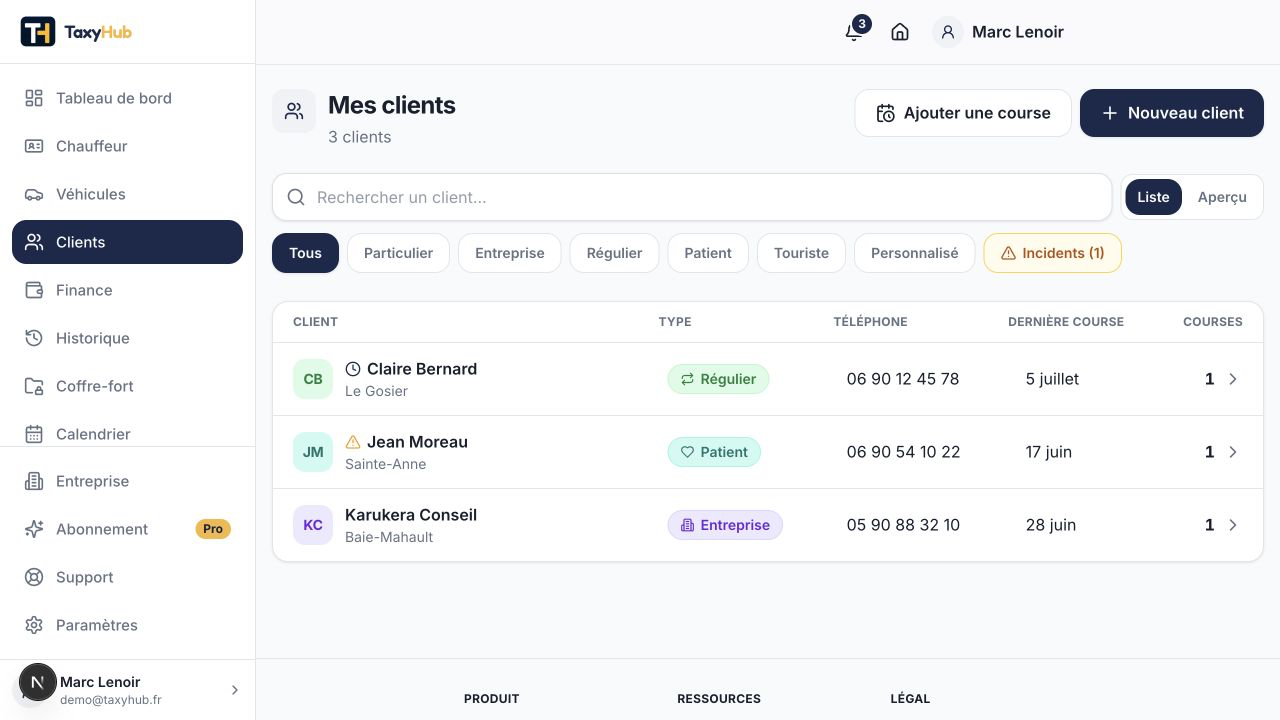Click the JM avatar for Jean Moreau
This screenshot has height=720, width=1280.
[x=313, y=452]
